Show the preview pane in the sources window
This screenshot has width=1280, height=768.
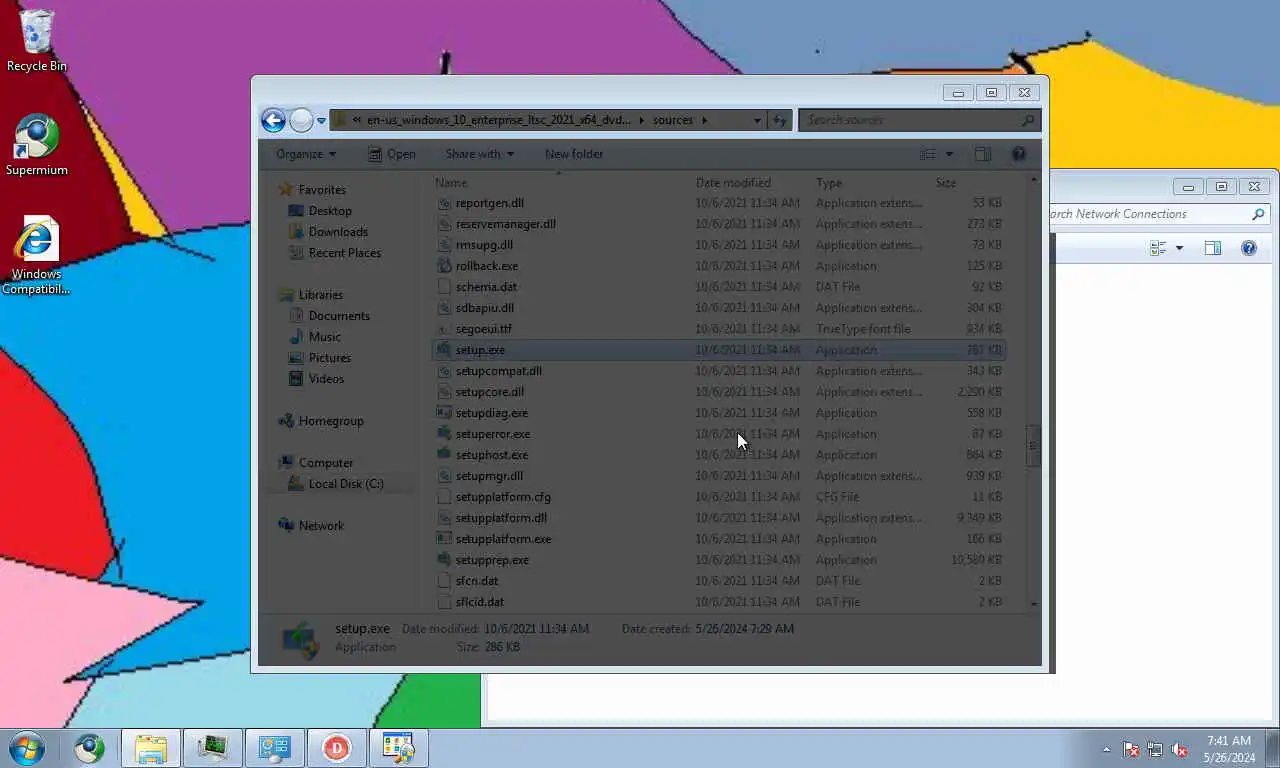983,154
